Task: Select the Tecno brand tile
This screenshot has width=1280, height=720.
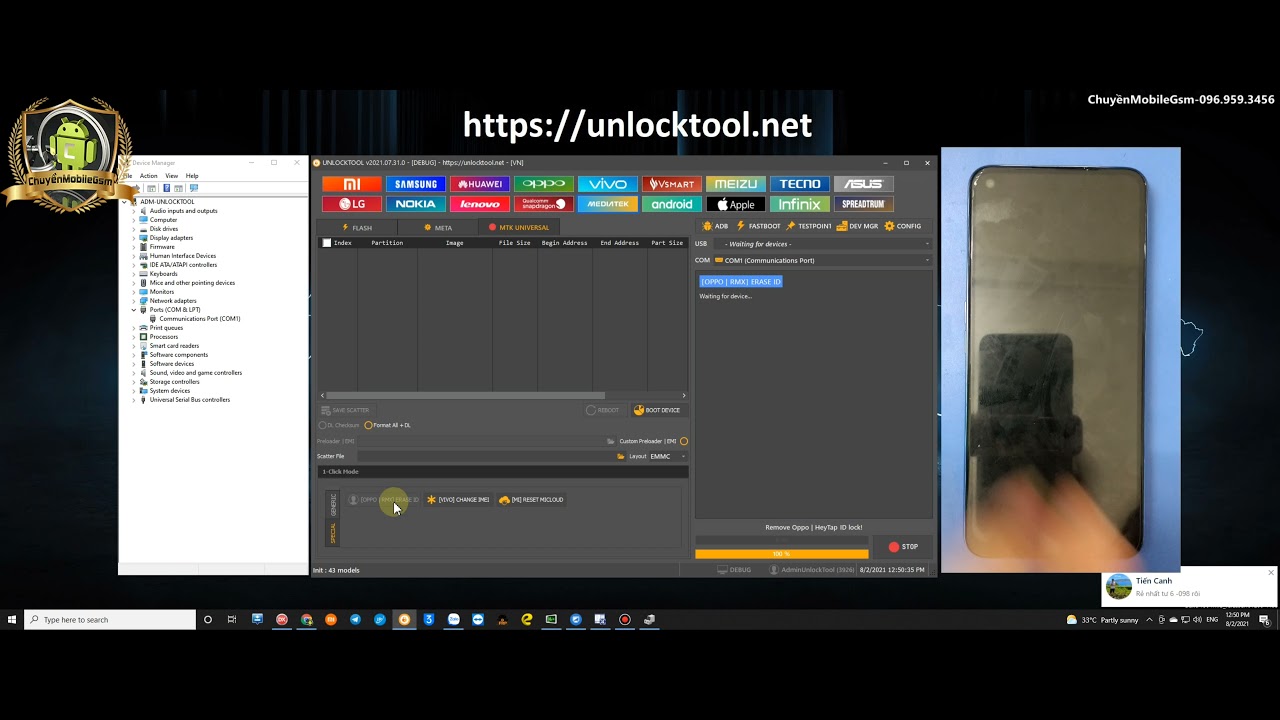Action: coord(800,184)
